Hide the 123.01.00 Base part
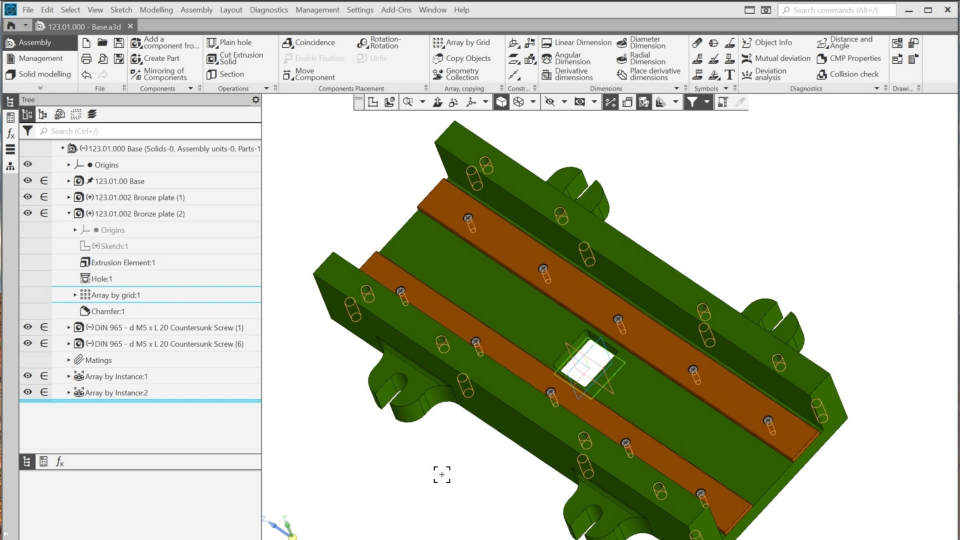Image resolution: width=960 pixels, height=540 pixels. pyautogui.click(x=28, y=181)
